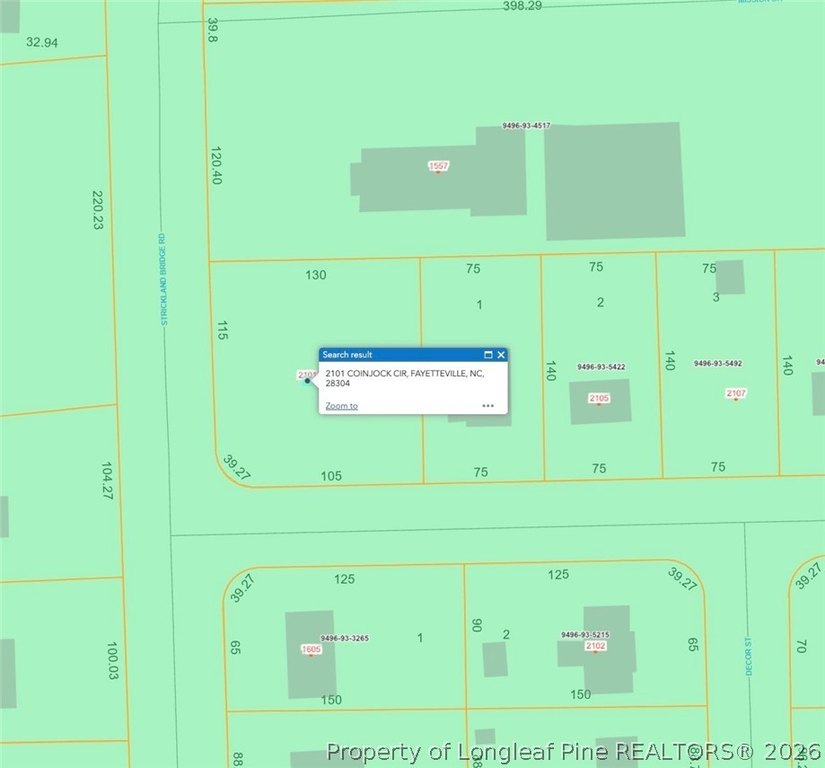Click parcel ID label 9496-93-5422

click(601, 367)
